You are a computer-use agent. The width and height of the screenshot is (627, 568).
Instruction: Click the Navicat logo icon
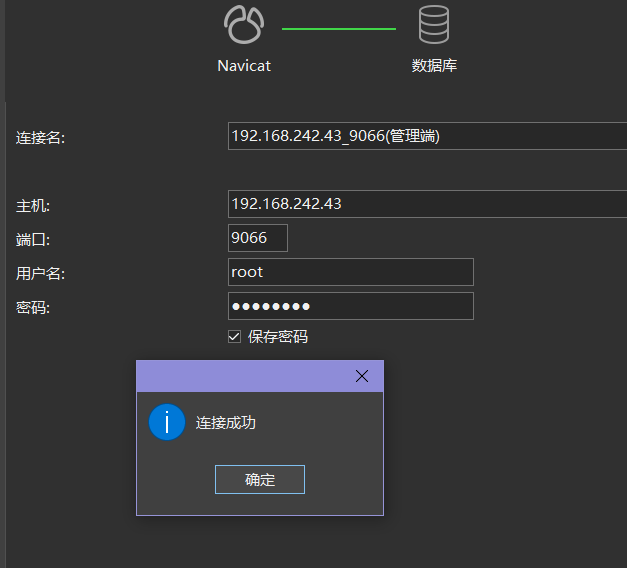[x=244, y=24]
